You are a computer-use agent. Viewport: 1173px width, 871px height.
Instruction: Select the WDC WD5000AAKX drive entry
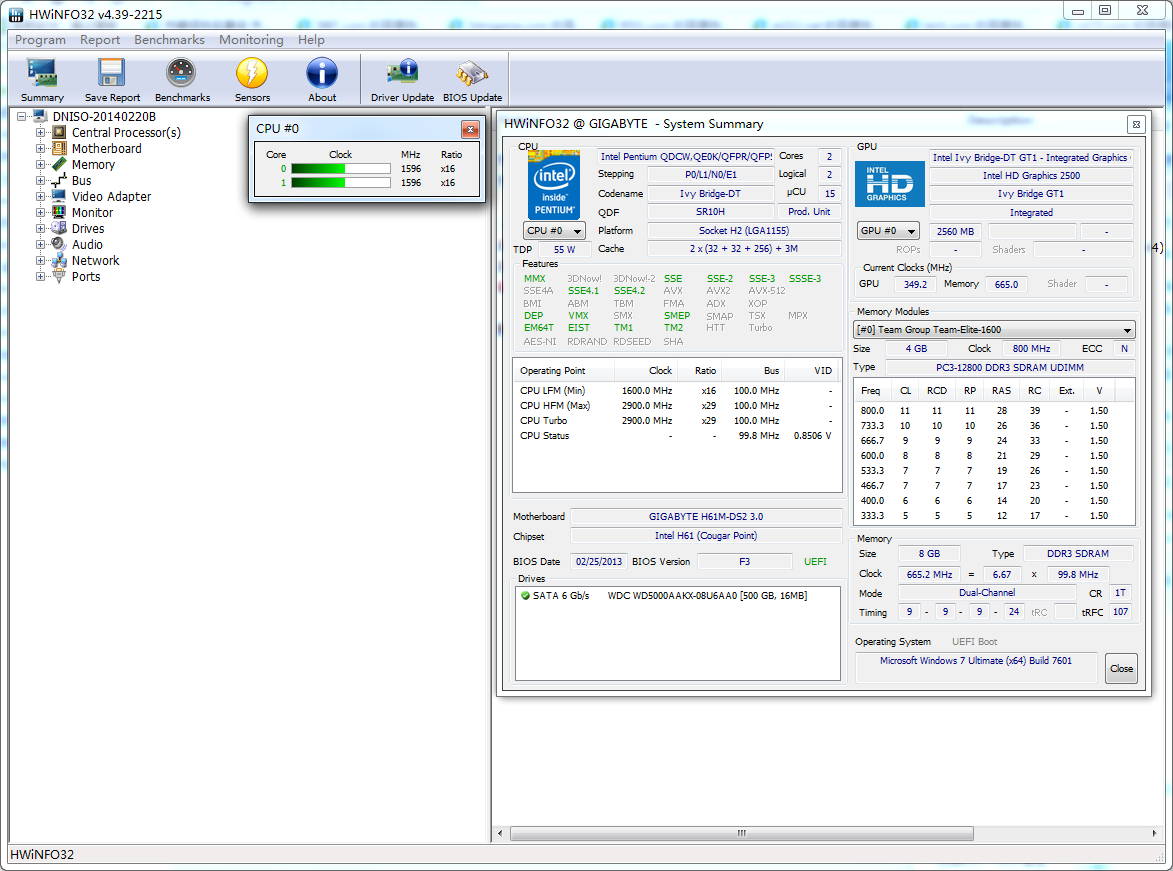click(x=707, y=596)
